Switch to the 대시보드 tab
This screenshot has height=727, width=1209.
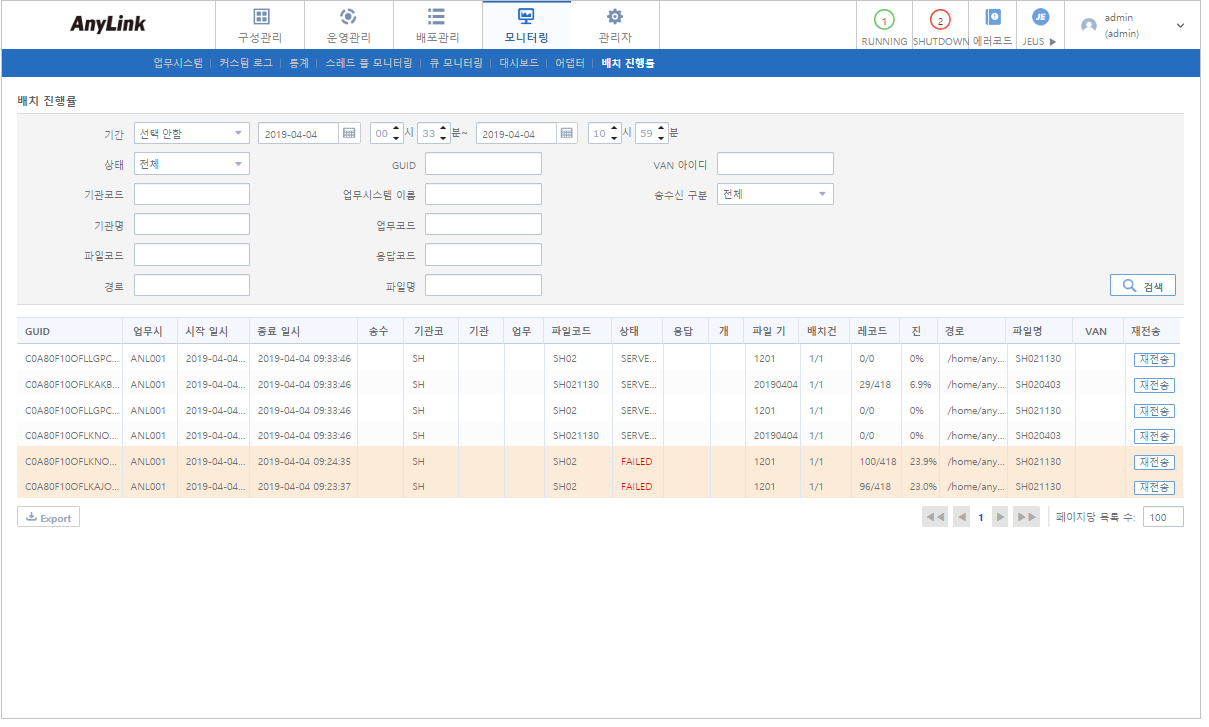[516, 62]
